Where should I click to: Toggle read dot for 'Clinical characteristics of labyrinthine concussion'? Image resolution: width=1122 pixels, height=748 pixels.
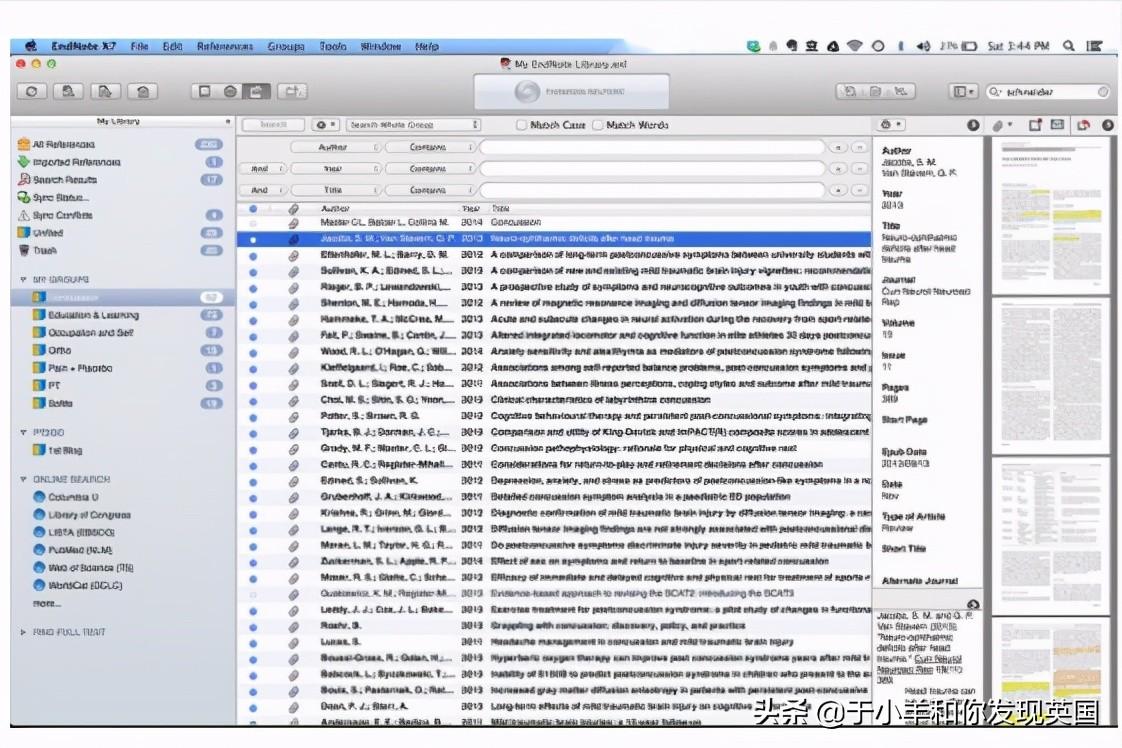(x=253, y=401)
